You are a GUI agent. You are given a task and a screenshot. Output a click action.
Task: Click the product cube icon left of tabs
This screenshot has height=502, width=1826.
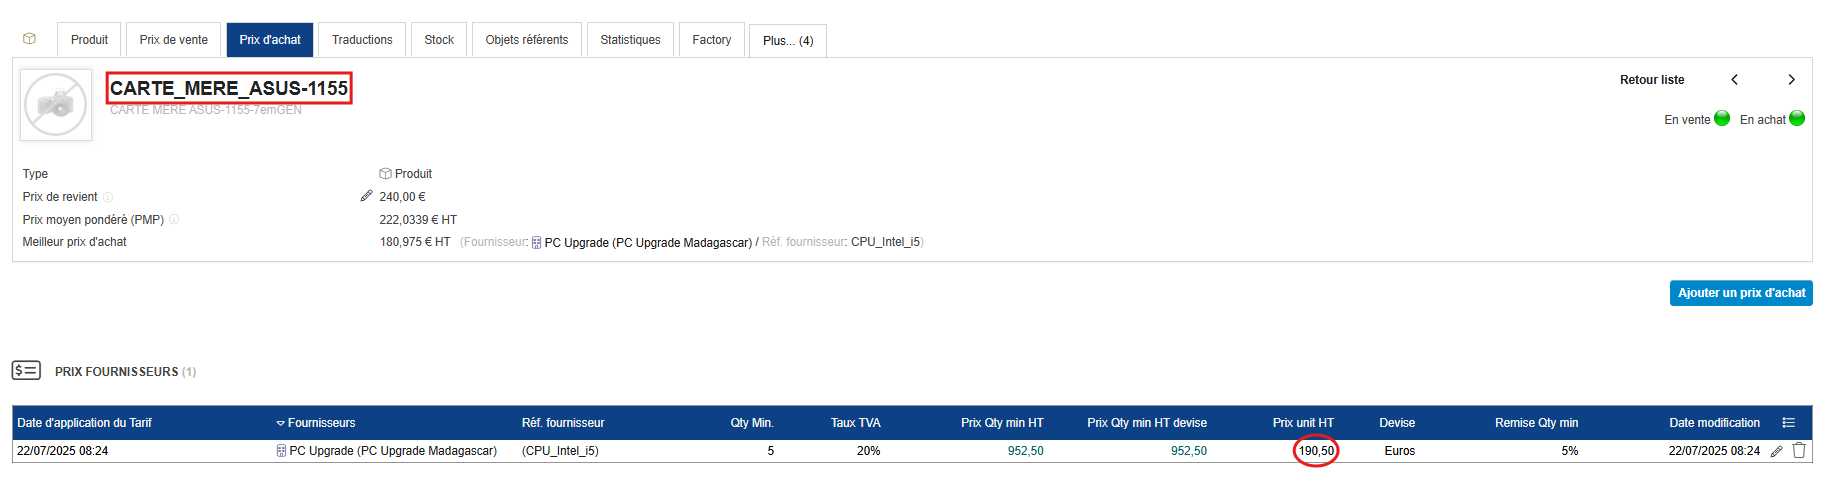point(30,39)
